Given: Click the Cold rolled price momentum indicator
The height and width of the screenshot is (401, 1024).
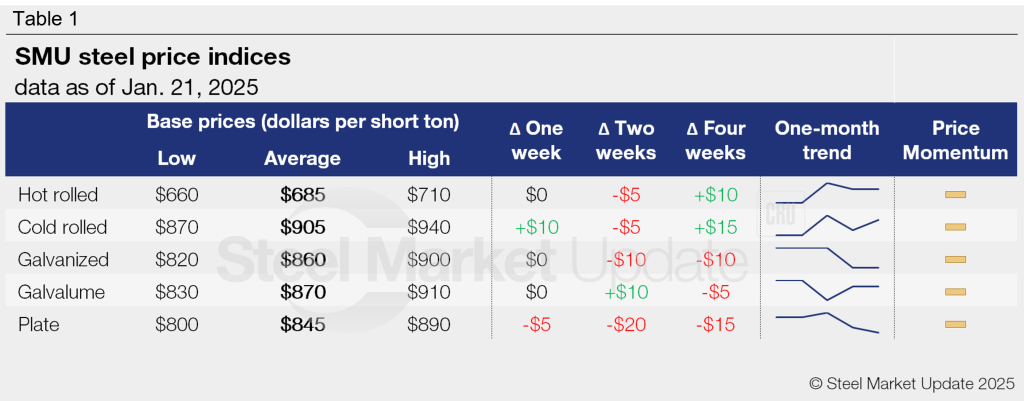Looking at the screenshot, I should (x=955, y=227).
